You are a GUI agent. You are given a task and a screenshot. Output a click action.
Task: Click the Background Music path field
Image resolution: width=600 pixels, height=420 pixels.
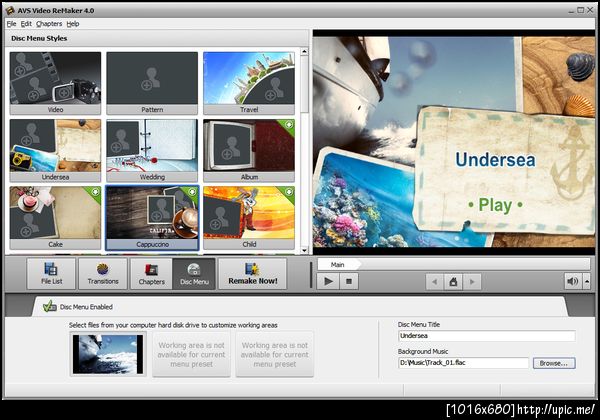coord(463,363)
